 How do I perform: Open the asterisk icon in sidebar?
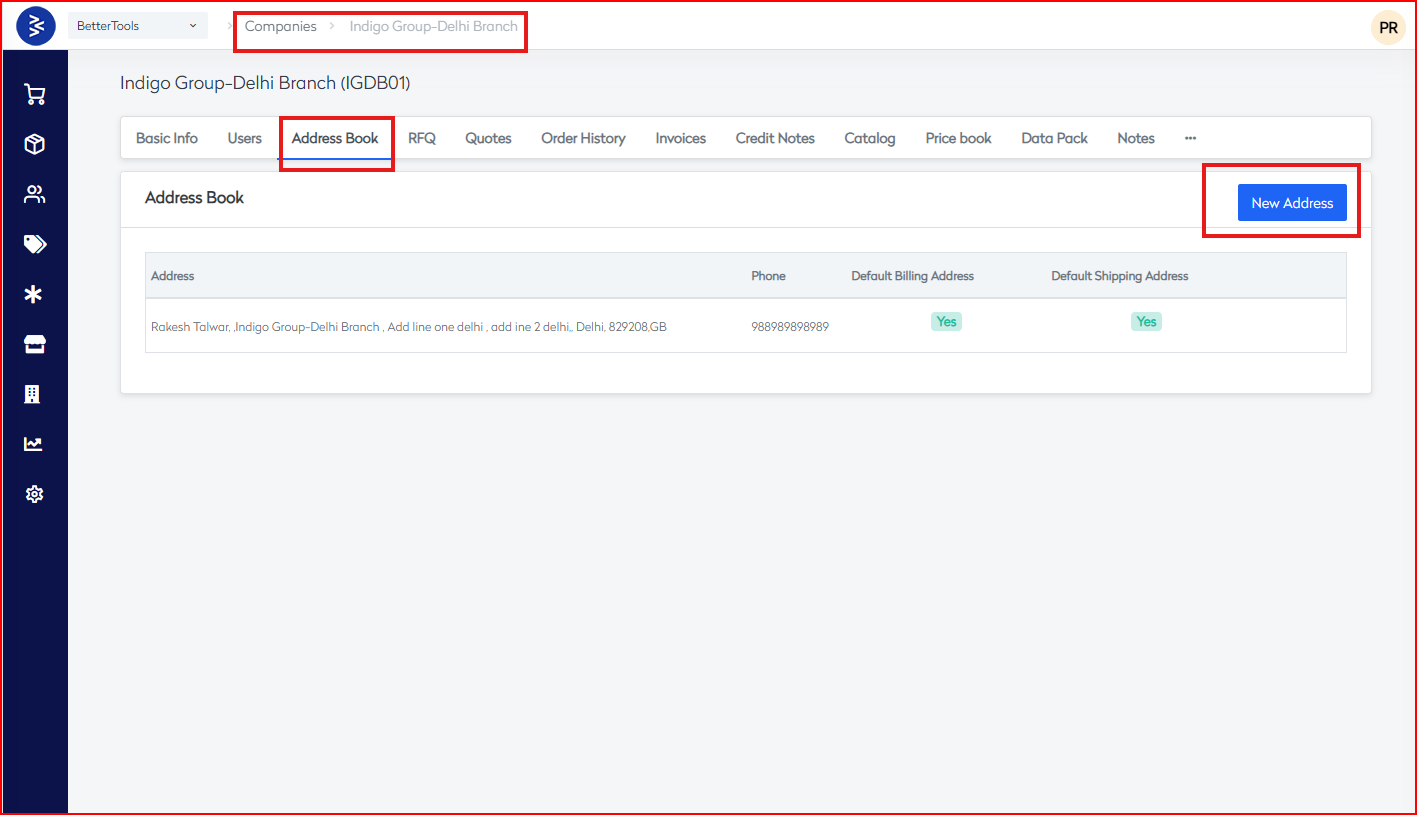tap(35, 294)
